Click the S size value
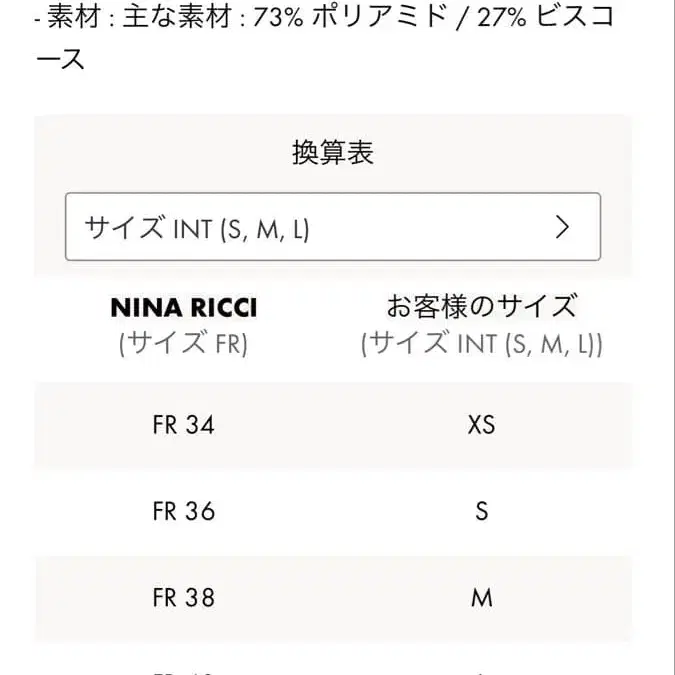This screenshot has height=675, width=675. click(x=482, y=511)
